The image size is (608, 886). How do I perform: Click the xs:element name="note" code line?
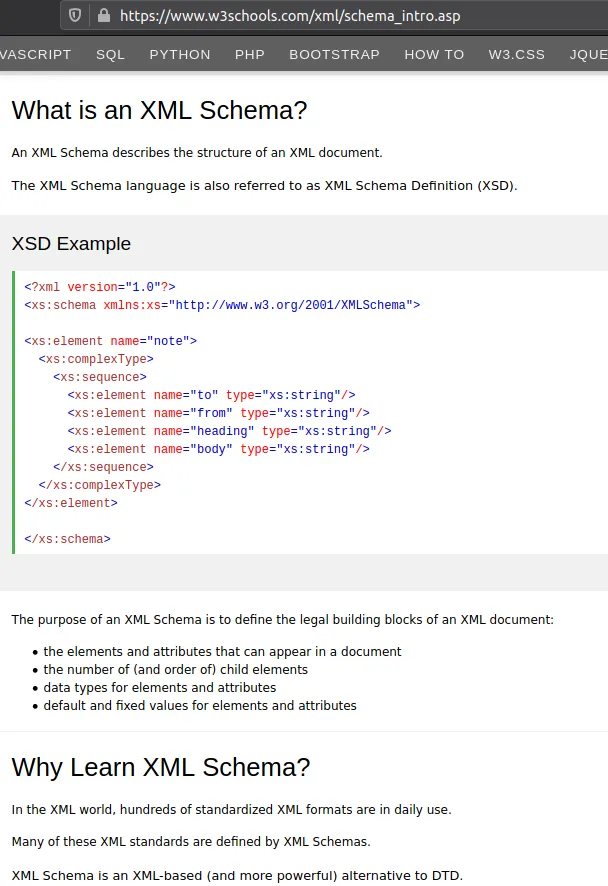(110, 341)
